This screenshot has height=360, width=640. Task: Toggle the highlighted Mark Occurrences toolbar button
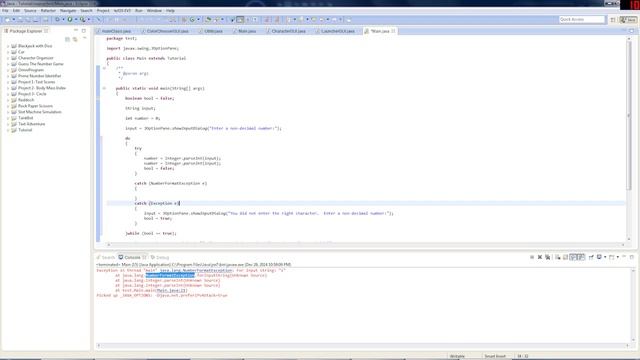pyautogui.click(x=240, y=20)
